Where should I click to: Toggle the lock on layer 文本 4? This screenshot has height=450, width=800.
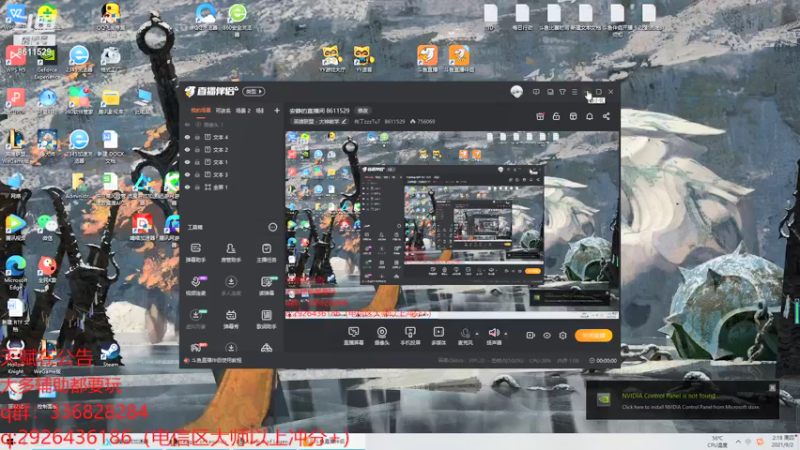click(x=197, y=137)
